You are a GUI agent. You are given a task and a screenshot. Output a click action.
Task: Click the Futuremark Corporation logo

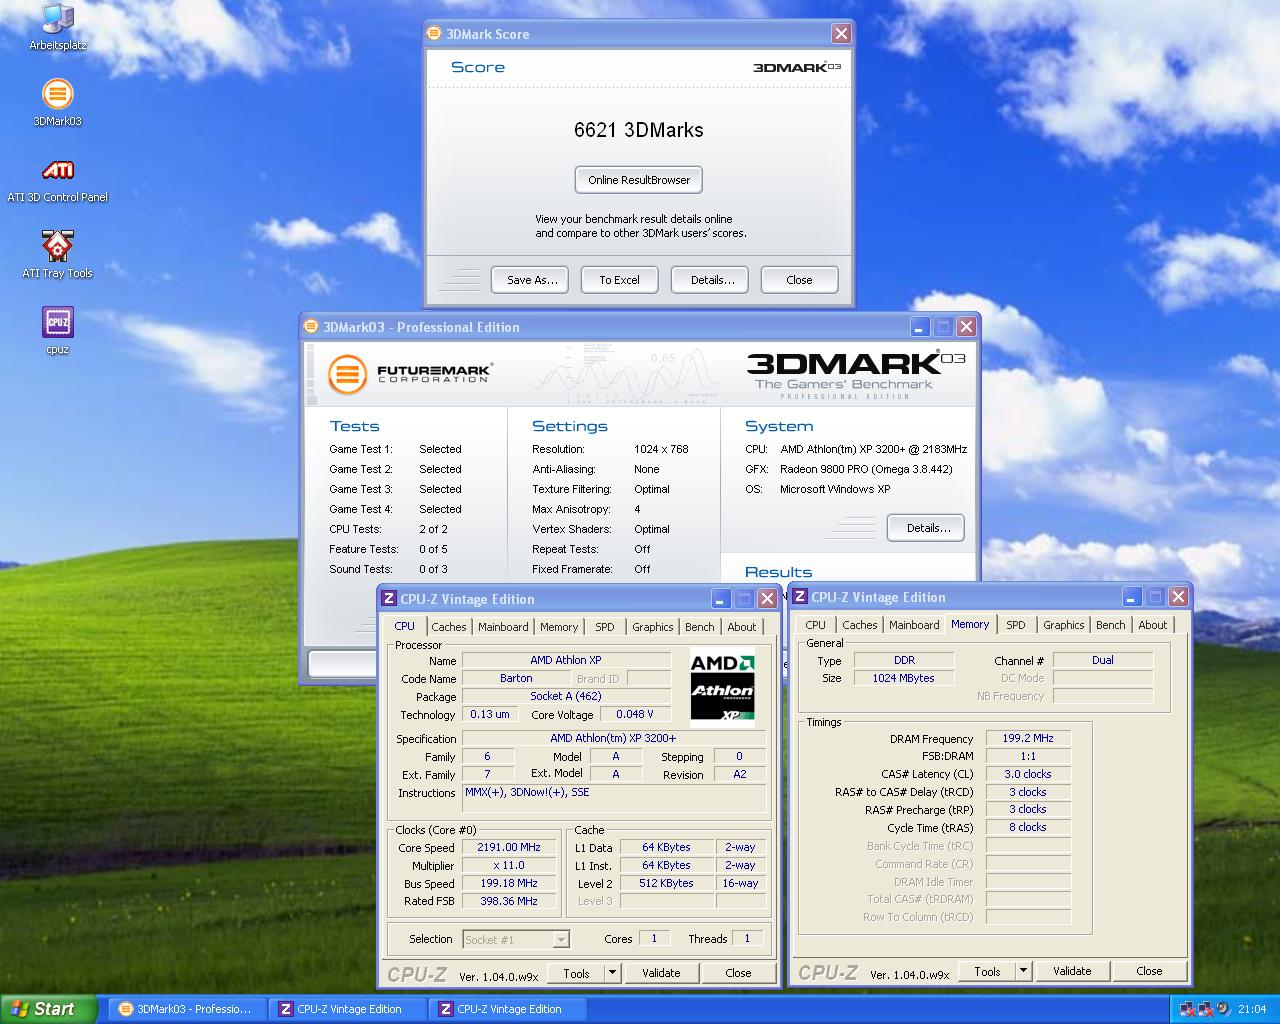pyautogui.click(x=410, y=375)
